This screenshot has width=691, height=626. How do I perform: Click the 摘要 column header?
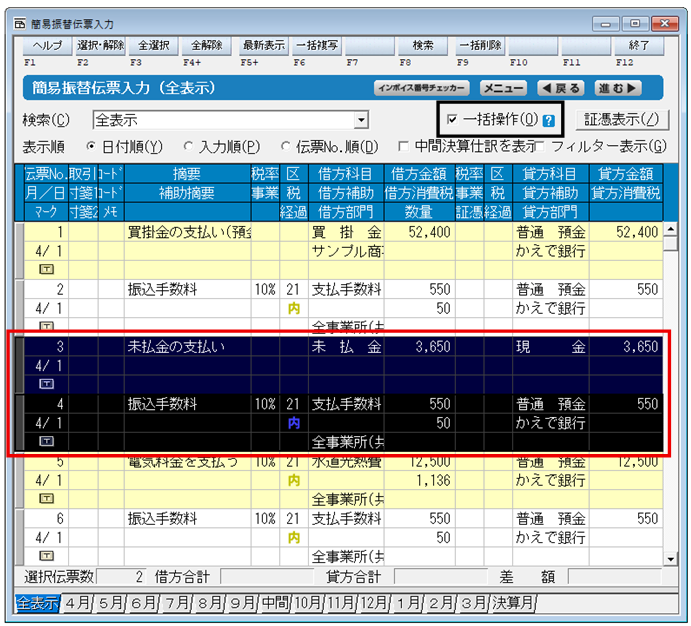click(x=187, y=174)
